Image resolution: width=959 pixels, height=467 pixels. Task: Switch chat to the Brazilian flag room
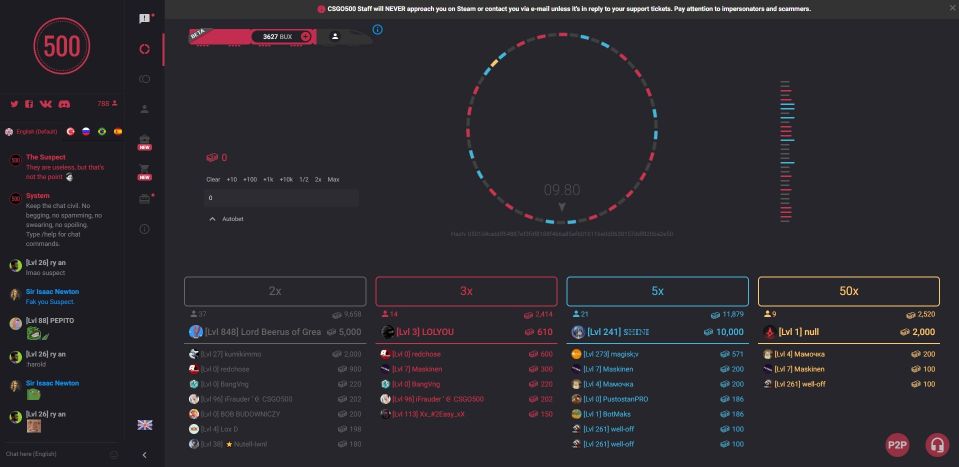coord(101,132)
